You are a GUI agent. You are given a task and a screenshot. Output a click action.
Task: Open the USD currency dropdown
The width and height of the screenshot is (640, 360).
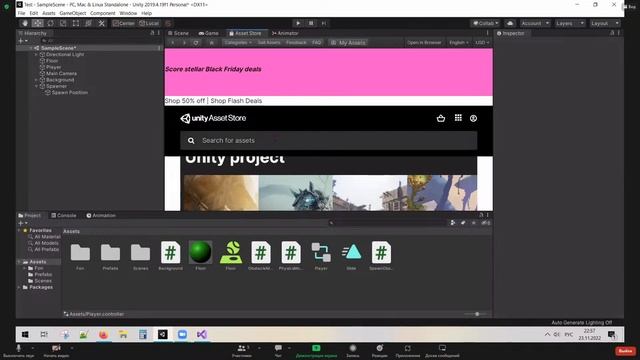click(482, 42)
